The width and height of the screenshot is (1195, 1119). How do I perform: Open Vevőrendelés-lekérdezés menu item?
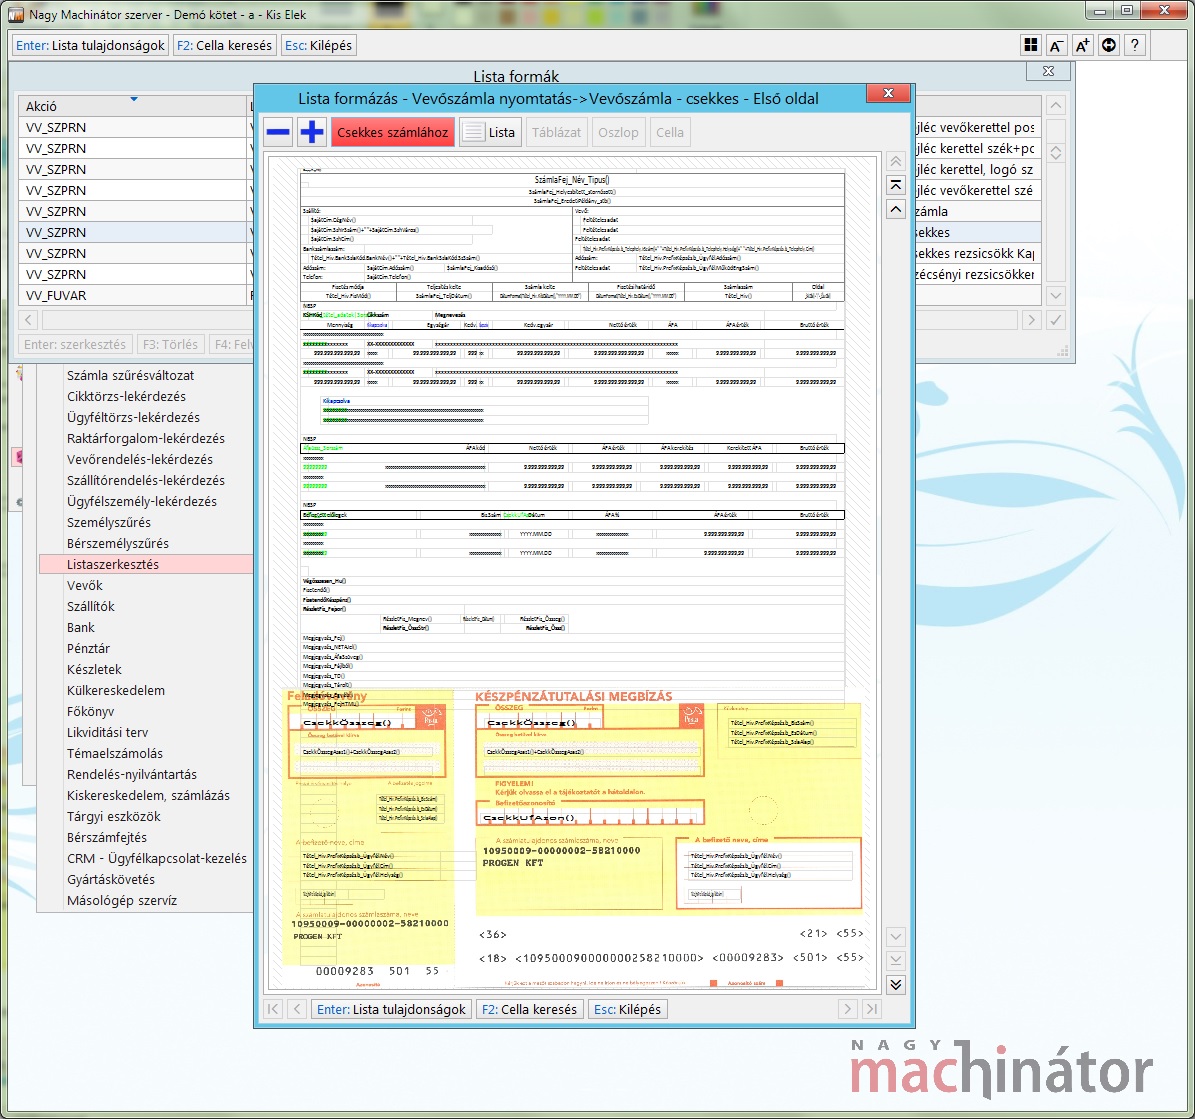139,459
